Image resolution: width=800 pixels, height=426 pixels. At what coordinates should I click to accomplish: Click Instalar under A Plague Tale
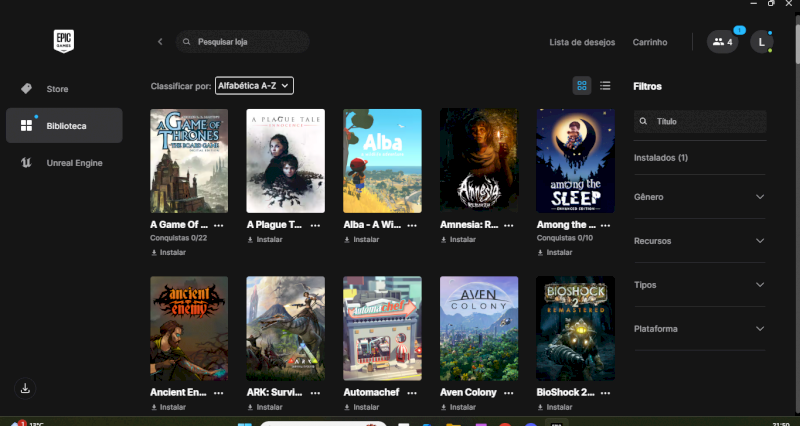(x=265, y=239)
